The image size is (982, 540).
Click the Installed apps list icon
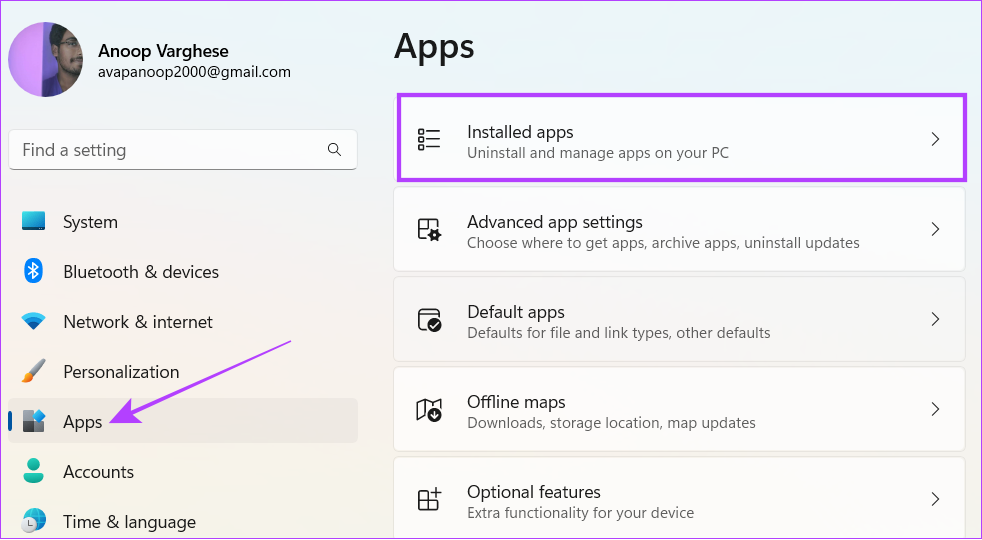pyautogui.click(x=429, y=139)
